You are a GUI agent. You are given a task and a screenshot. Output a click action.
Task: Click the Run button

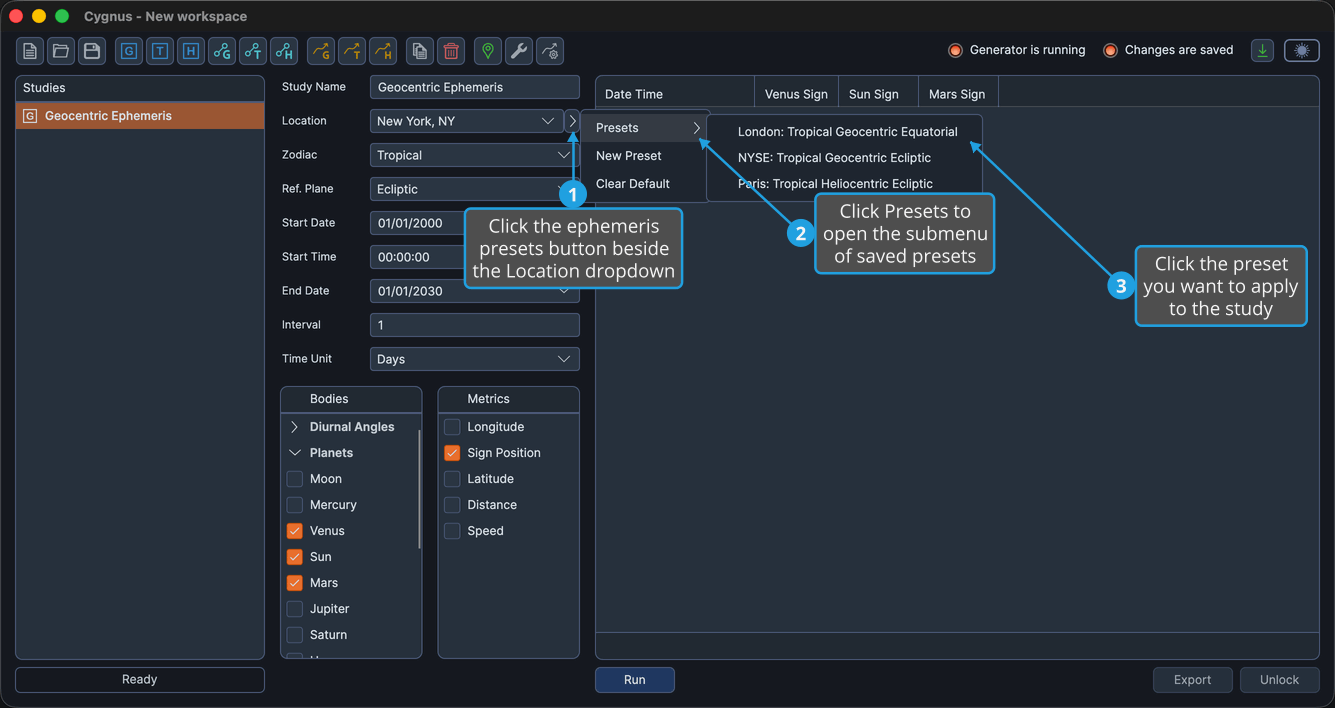point(635,680)
